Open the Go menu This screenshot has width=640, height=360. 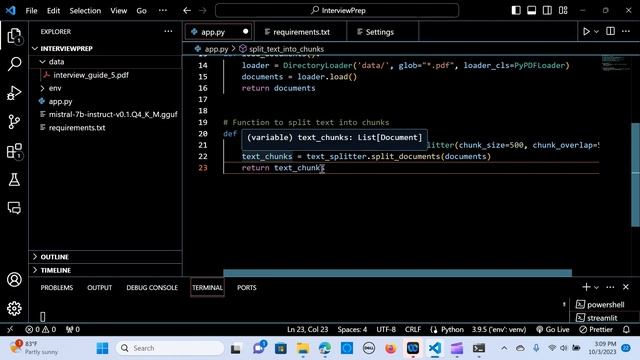coord(141,11)
